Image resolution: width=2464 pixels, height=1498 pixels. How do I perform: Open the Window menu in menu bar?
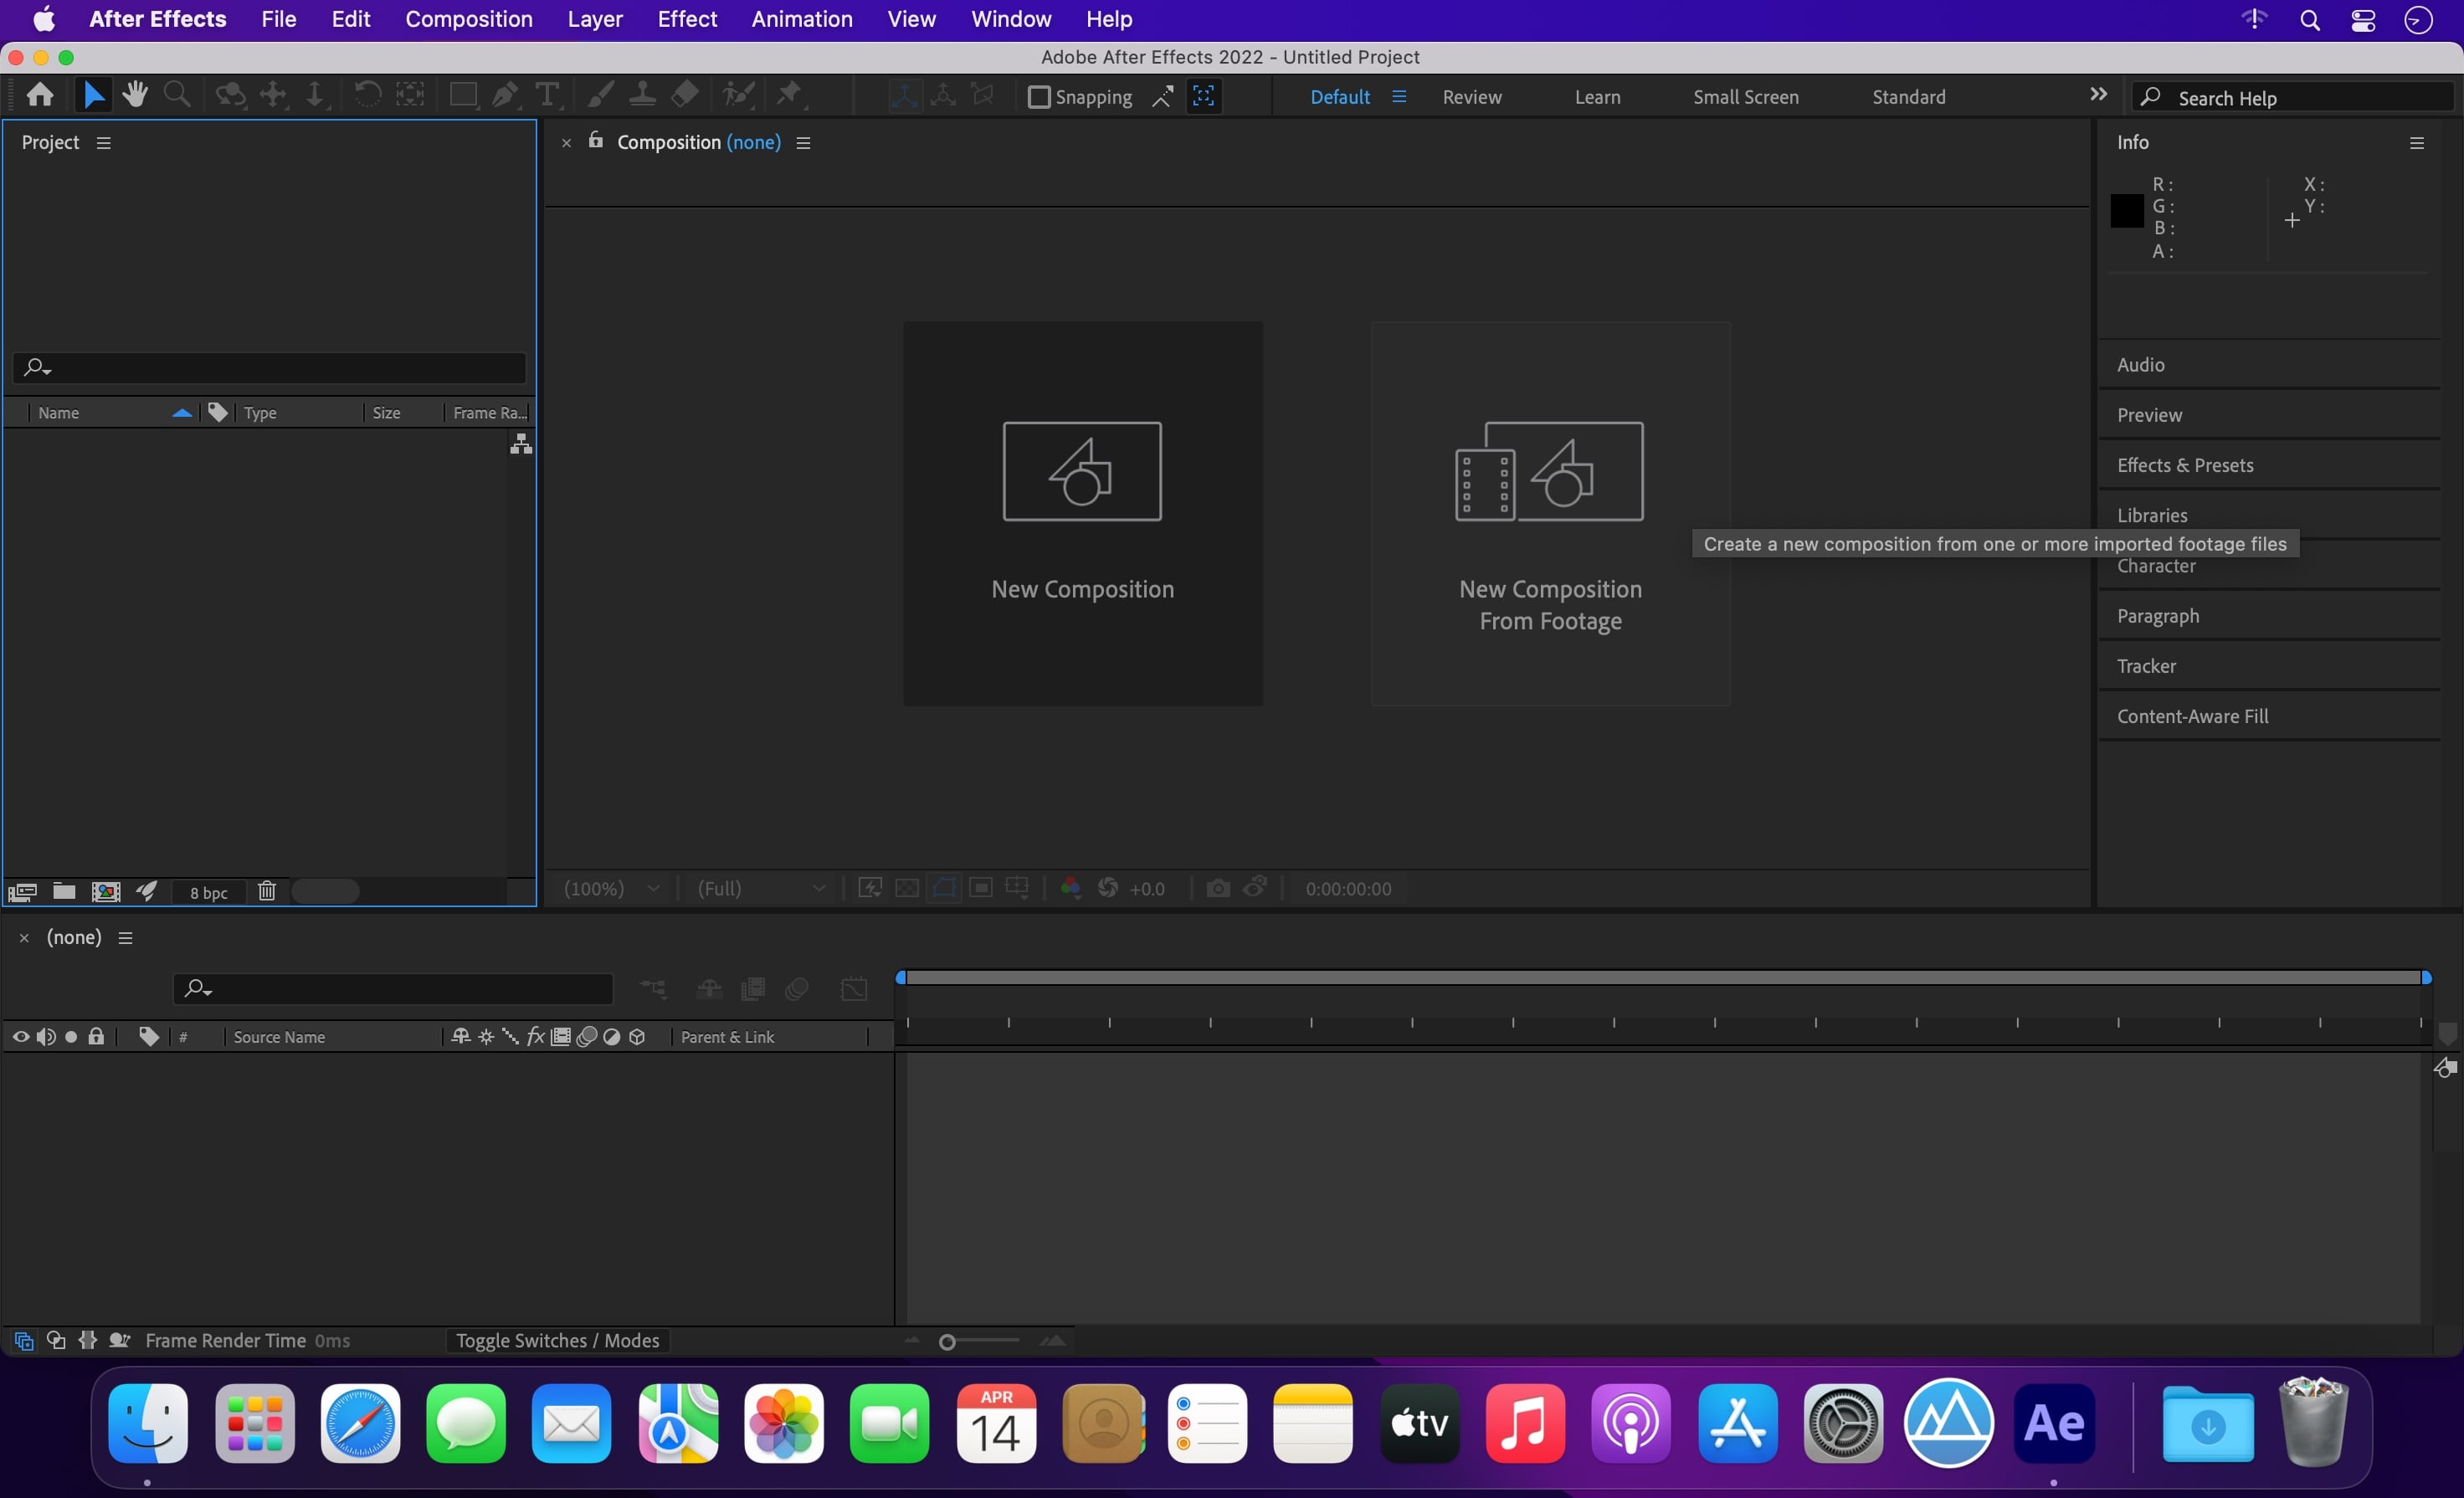tap(1010, 19)
